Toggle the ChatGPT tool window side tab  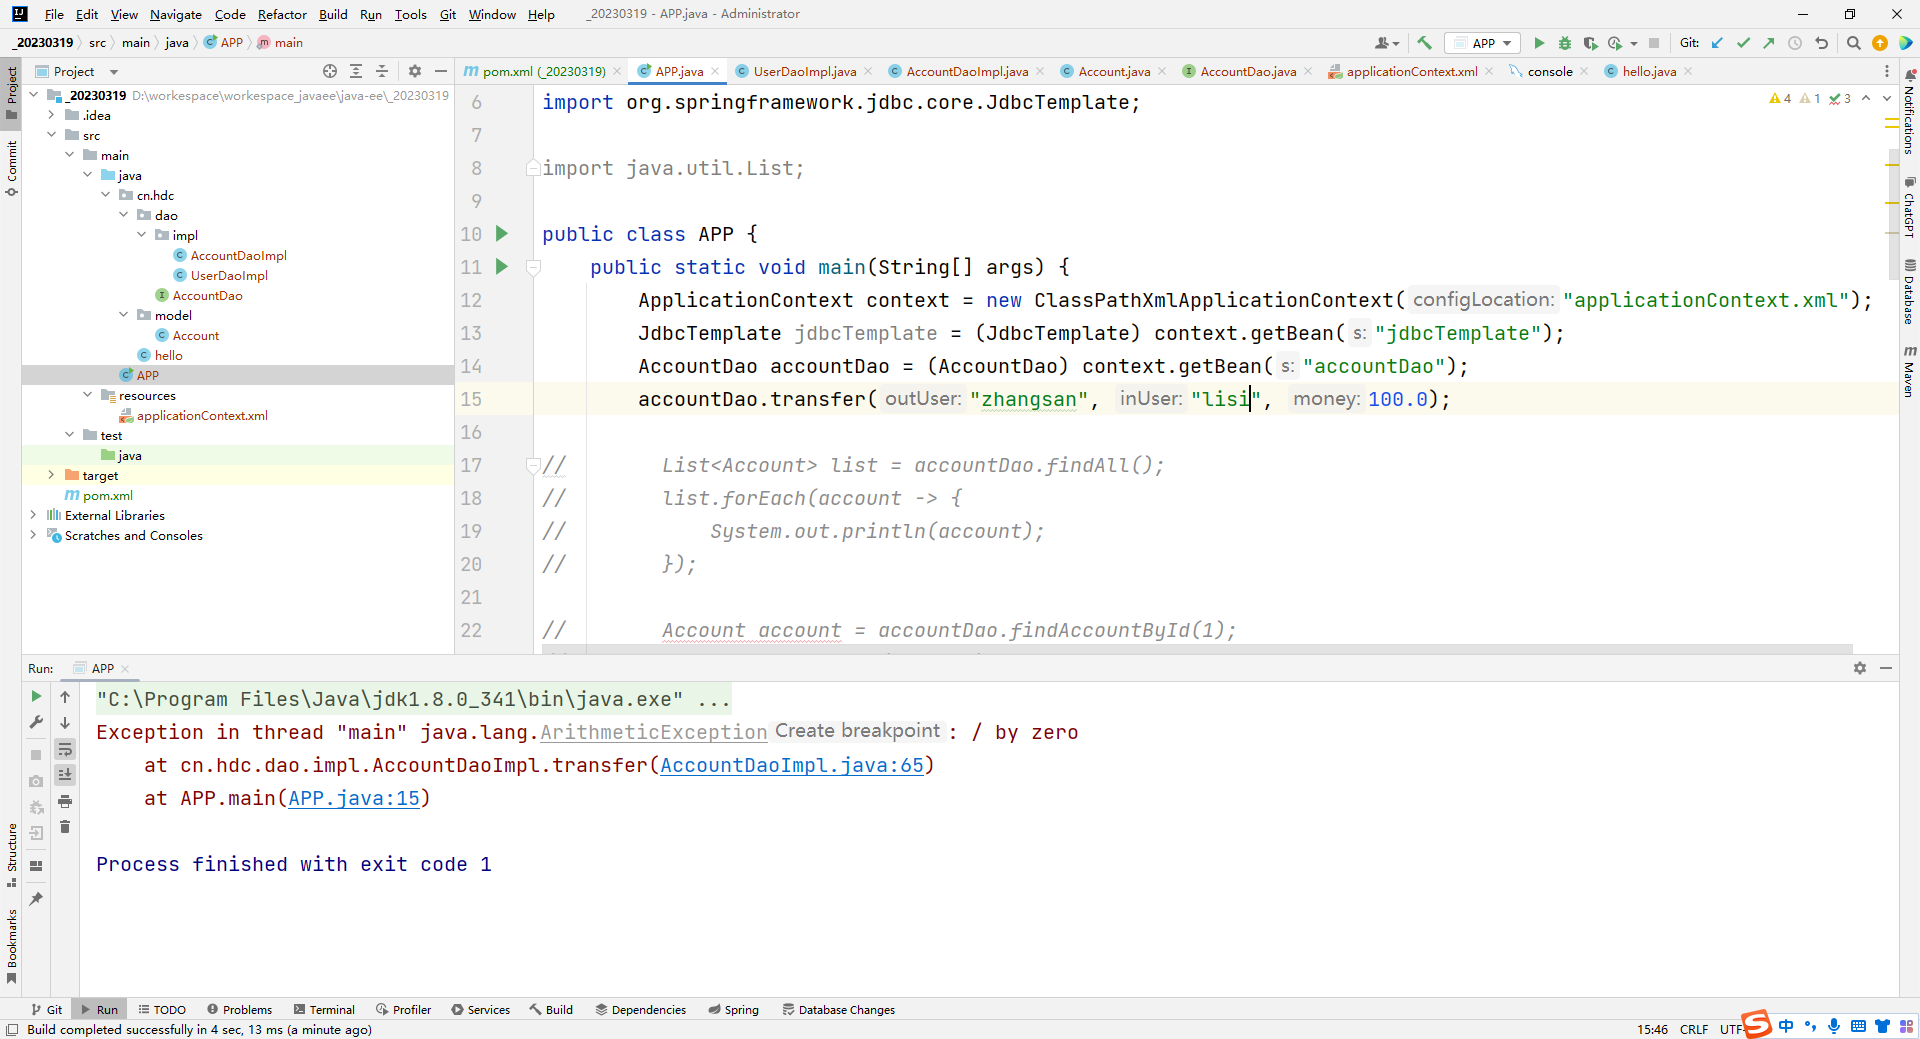click(x=1909, y=207)
